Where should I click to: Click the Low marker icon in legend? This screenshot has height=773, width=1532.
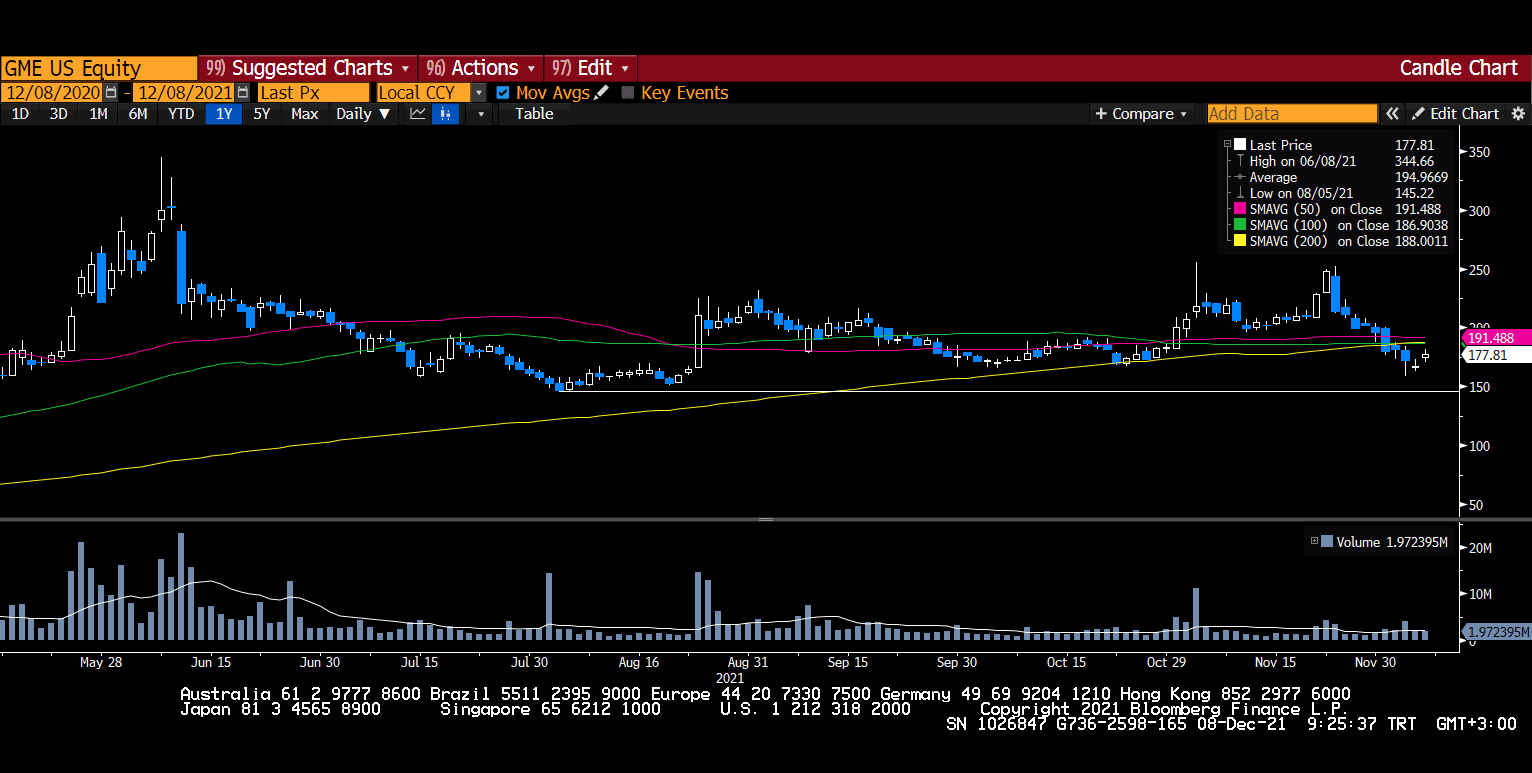(1240, 193)
